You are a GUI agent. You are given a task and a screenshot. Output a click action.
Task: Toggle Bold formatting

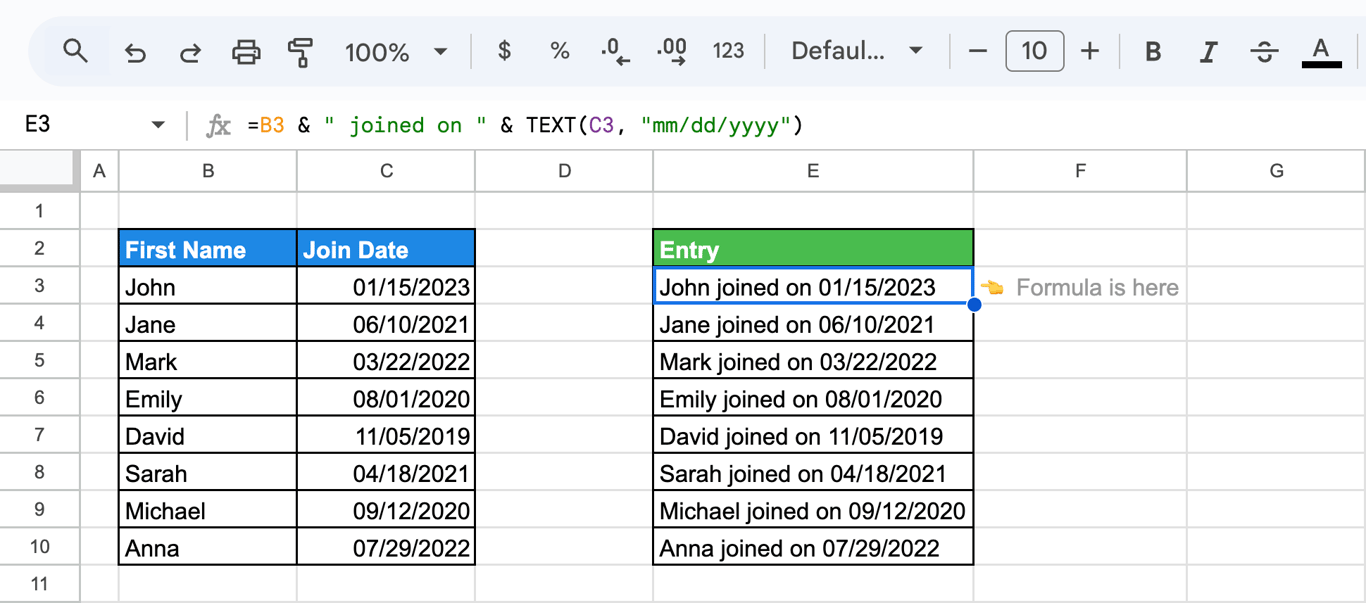pyautogui.click(x=1153, y=52)
